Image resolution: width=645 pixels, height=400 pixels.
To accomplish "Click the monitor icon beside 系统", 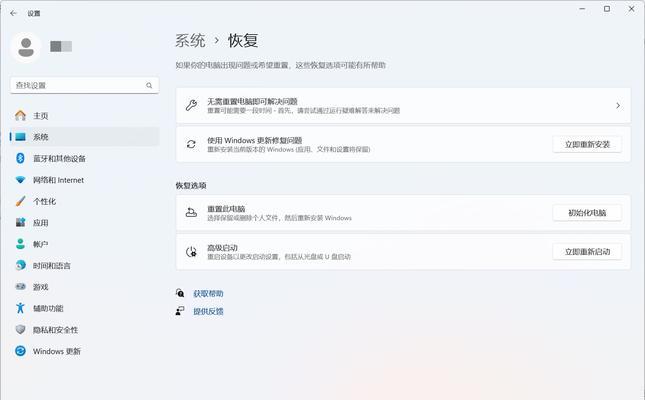I will (x=20, y=137).
